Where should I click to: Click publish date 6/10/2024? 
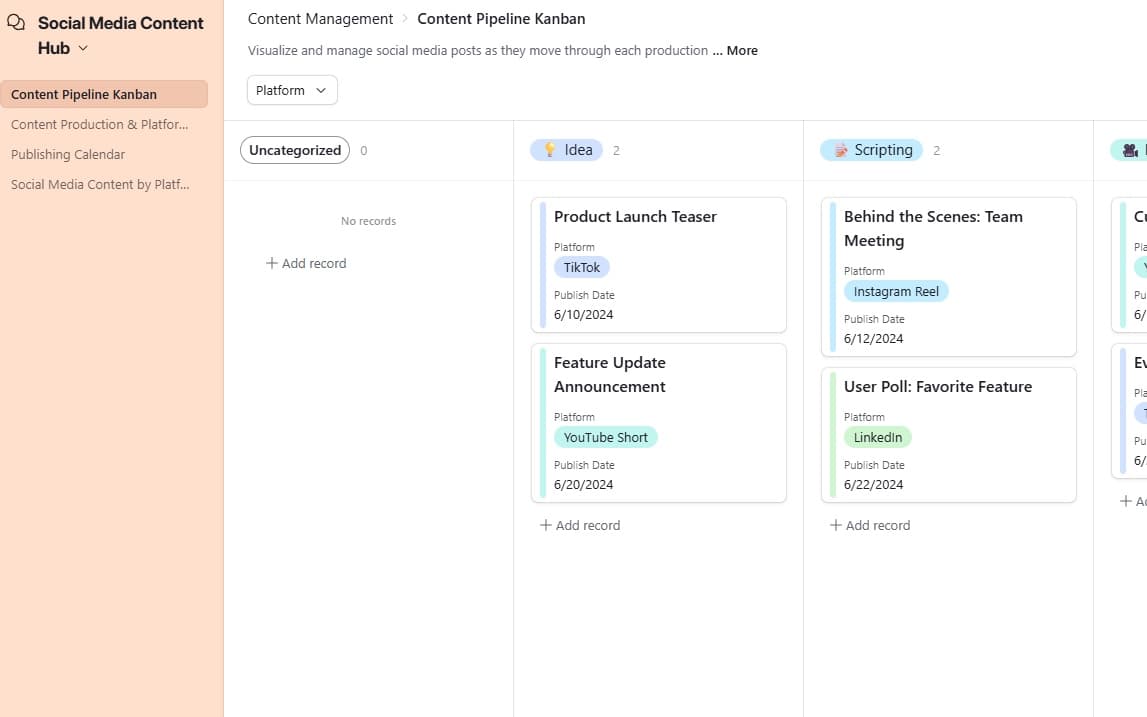pyautogui.click(x=584, y=315)
